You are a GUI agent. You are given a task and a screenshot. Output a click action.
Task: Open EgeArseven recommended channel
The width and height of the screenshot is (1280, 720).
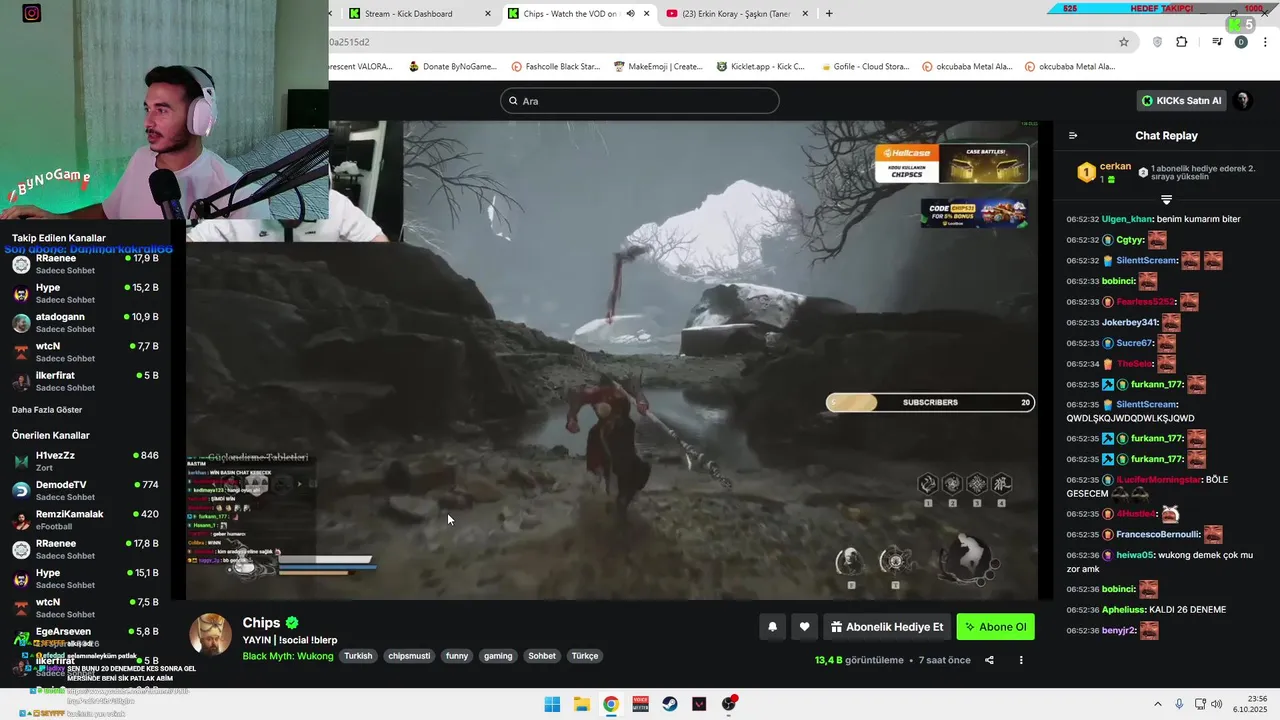[85, 637]
